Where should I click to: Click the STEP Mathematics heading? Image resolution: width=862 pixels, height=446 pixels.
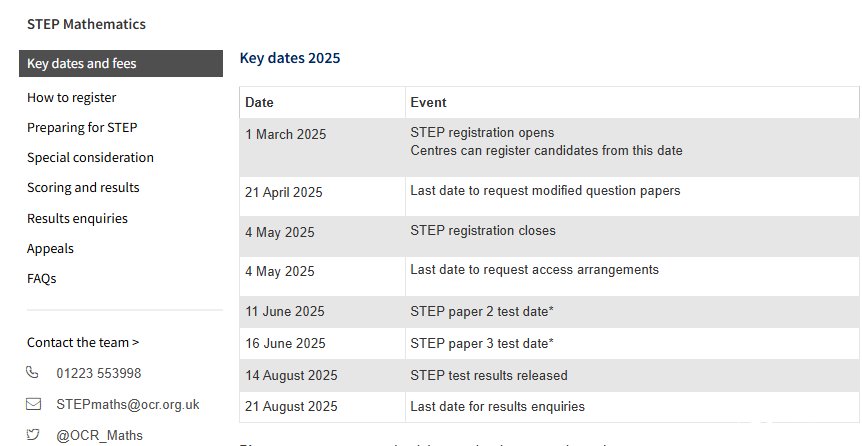[86, 24]
